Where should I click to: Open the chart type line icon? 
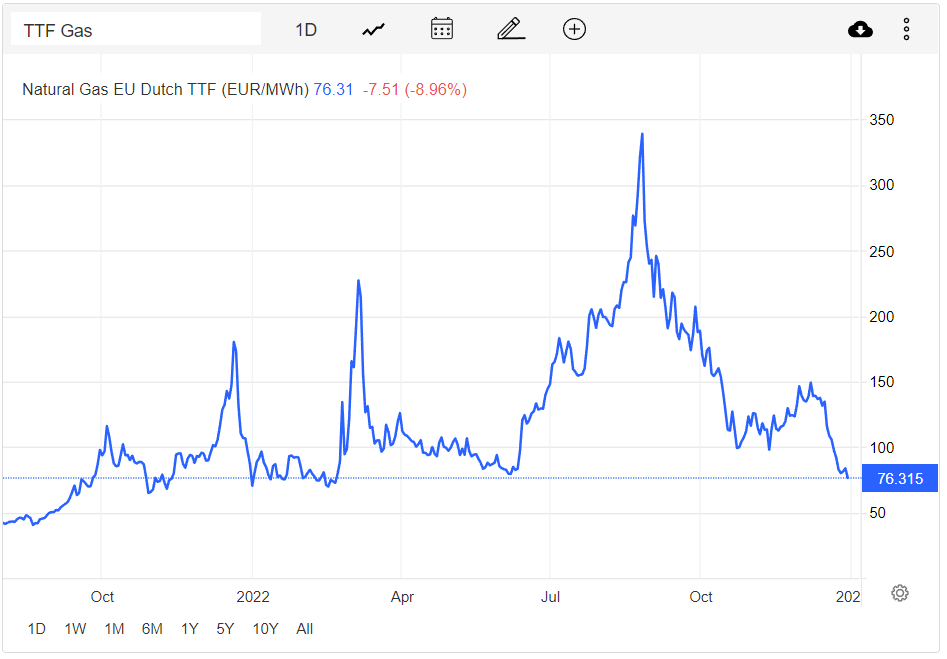coord(373,29)
